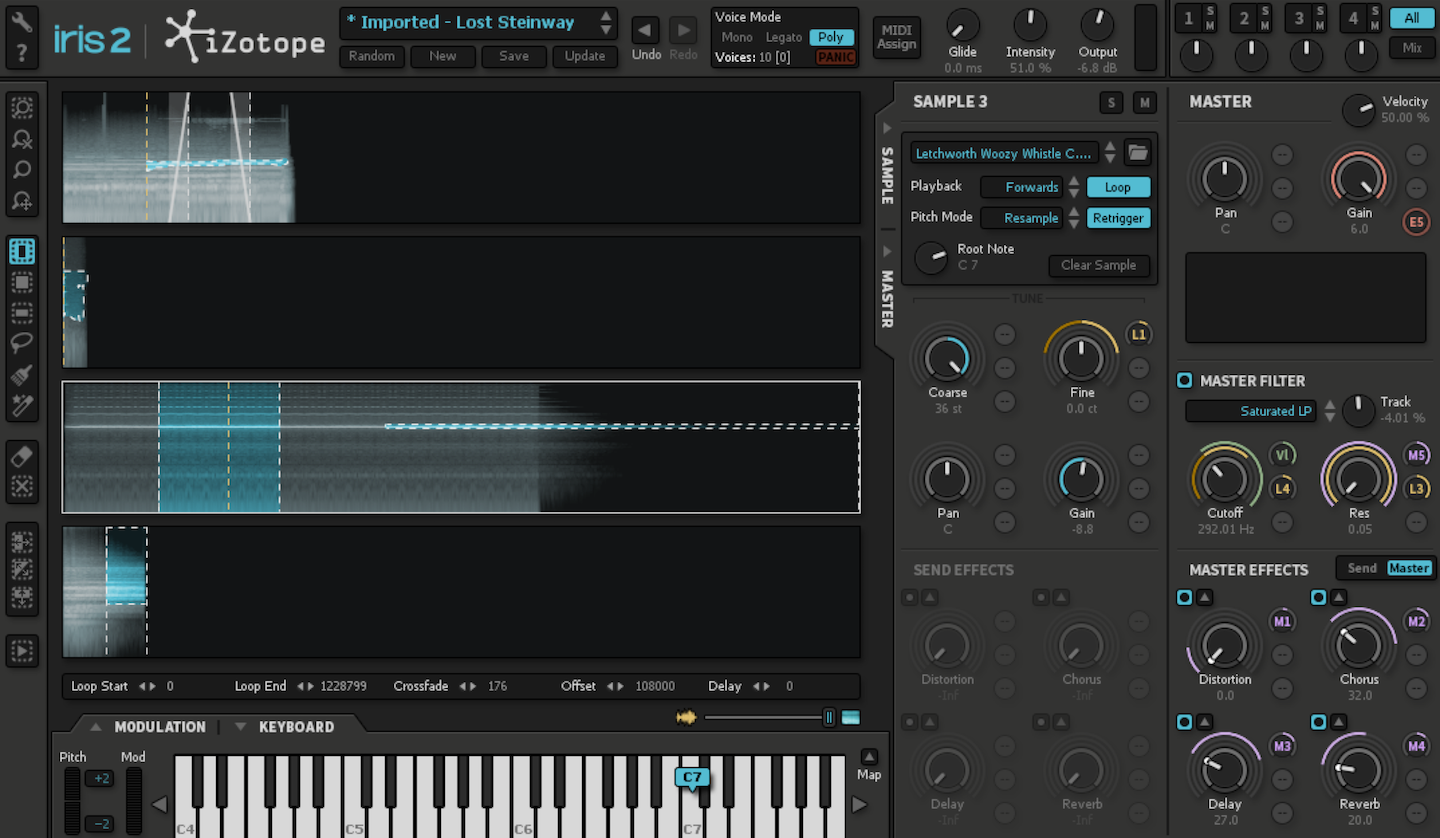Open the wrench settings icon
Screen dimensions: 1440x838
[x=22, y=21]
